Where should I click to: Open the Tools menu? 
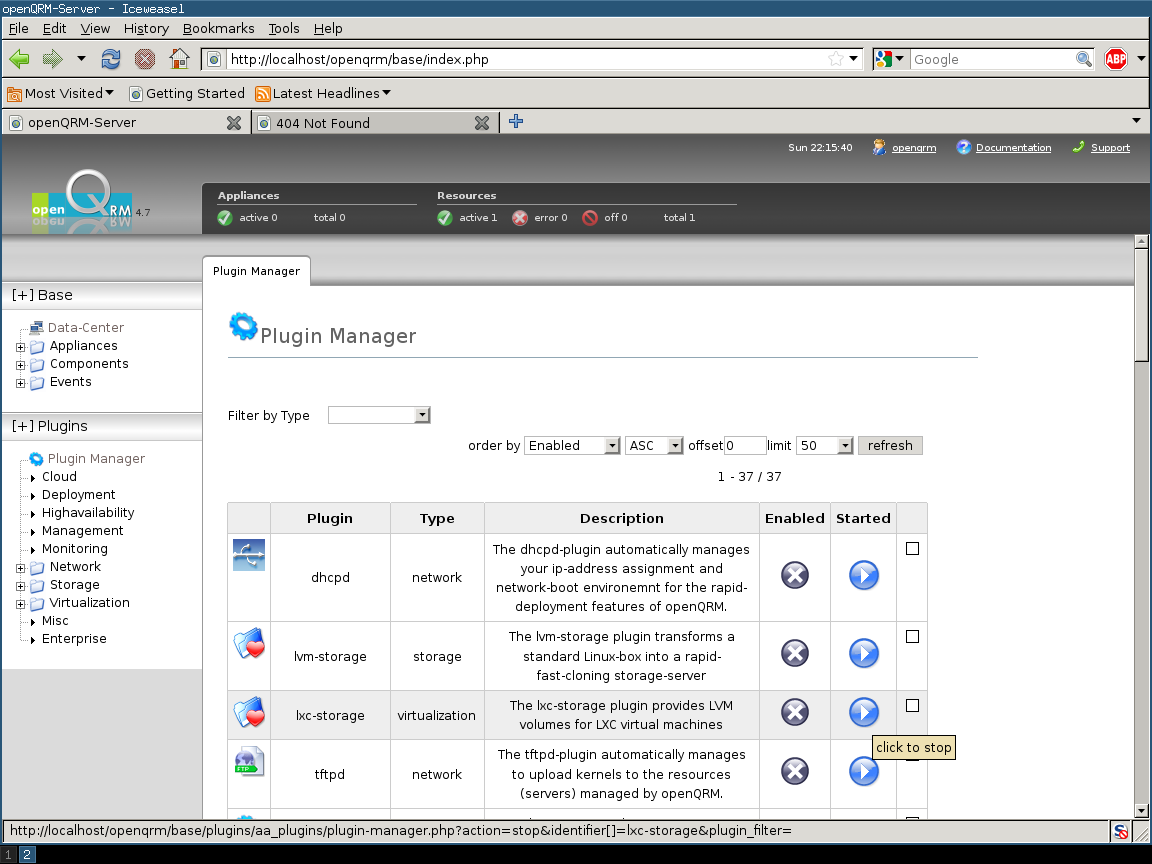click(x=284, y=28)
